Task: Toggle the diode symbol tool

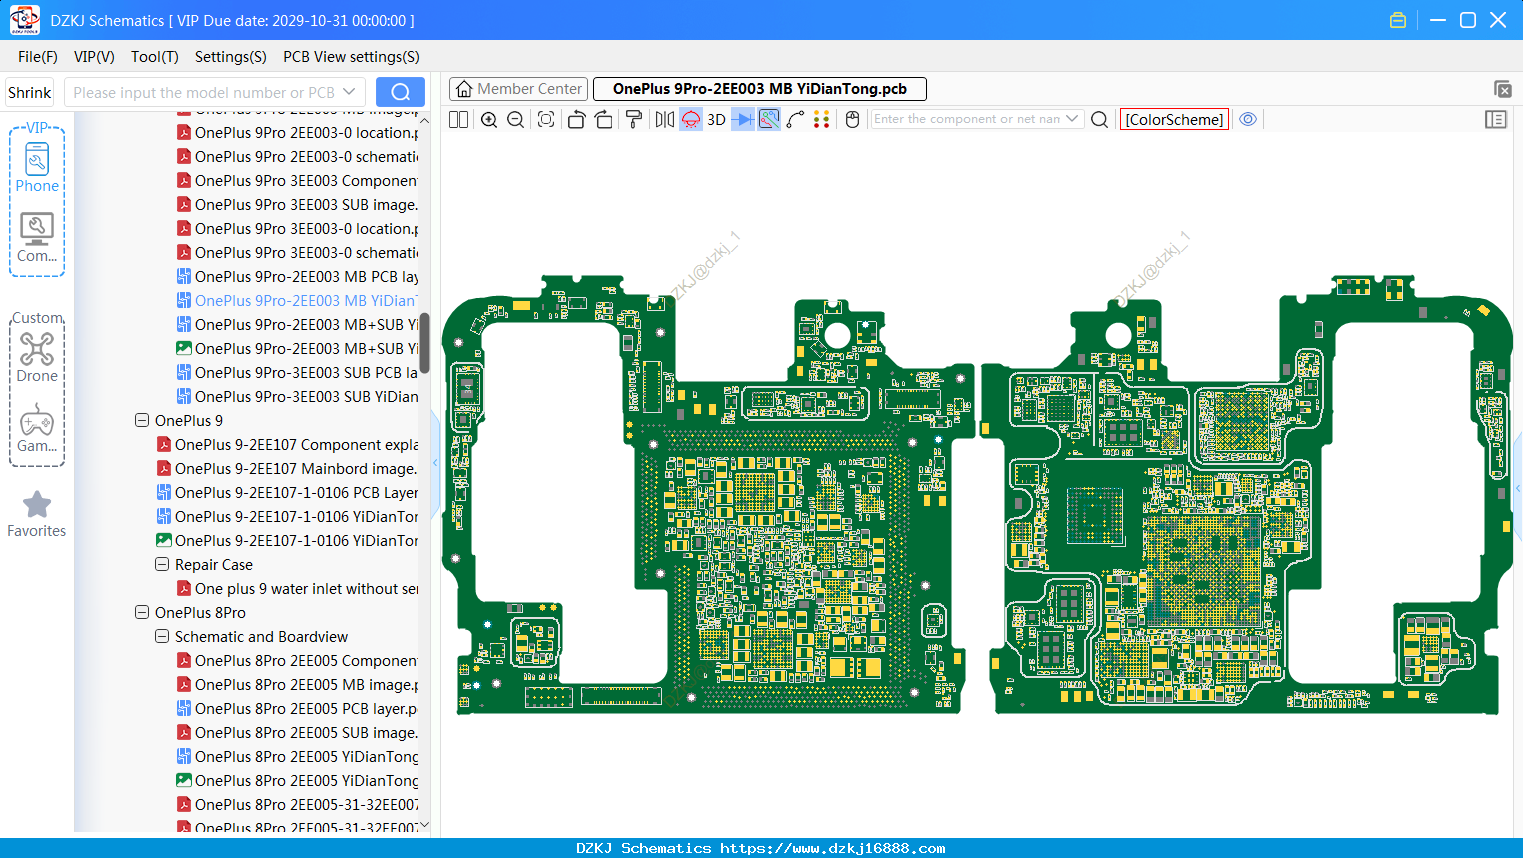Action: (x=743, y=119)
